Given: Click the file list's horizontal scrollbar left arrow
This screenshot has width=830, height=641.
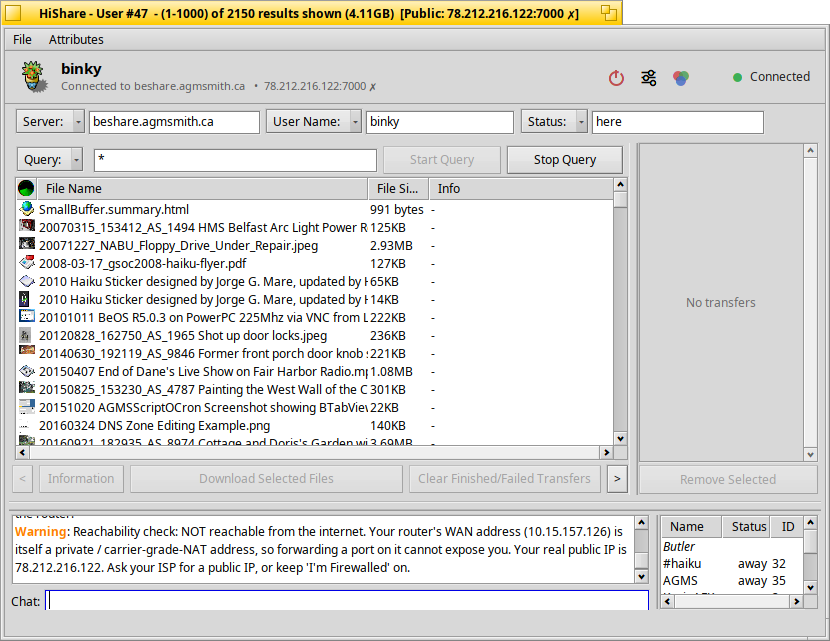Looking at the screenshot, I should pos(23,453).
